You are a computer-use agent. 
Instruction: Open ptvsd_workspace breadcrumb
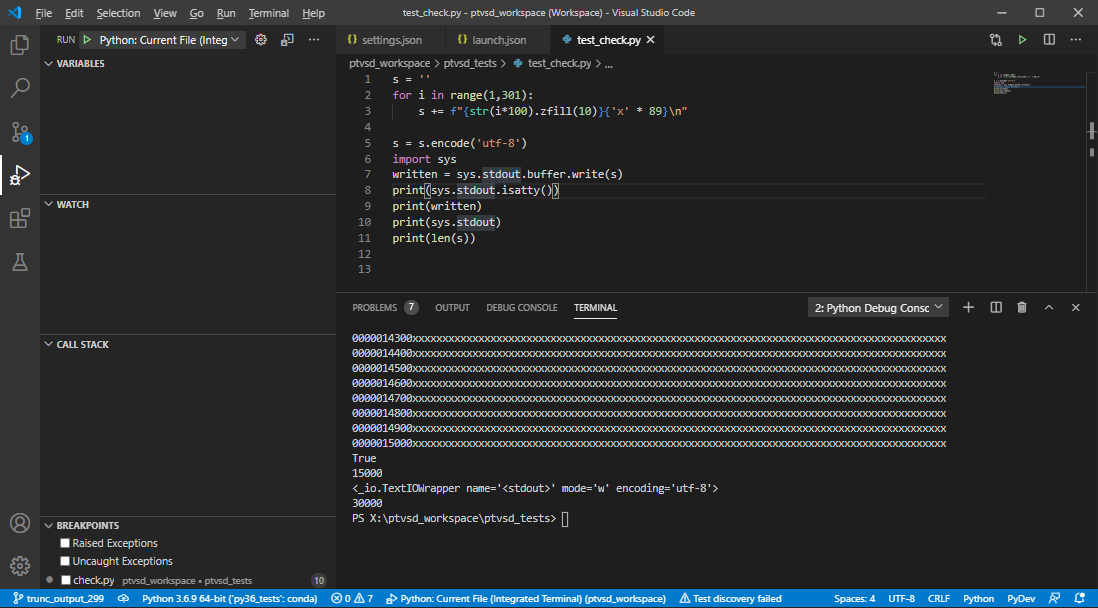click(389, 64)
